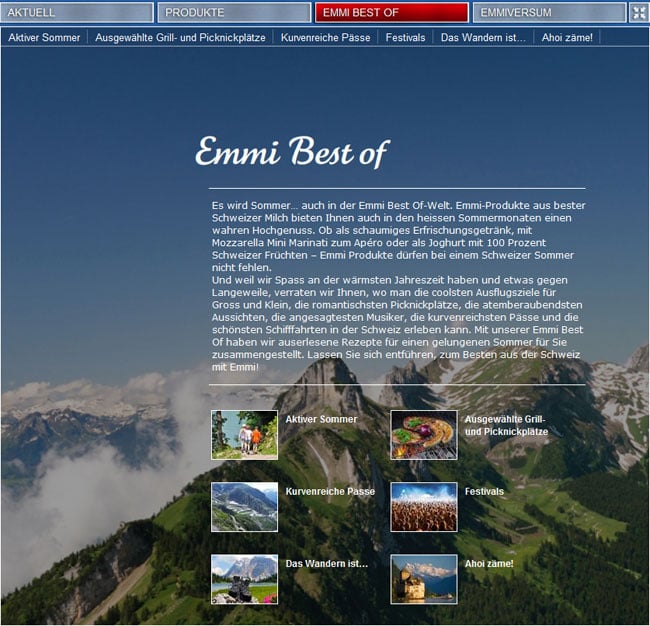This screenshot has height=626, width=650.
Task: Open the festival crowd thumbnail
Action: pos(424,507)
